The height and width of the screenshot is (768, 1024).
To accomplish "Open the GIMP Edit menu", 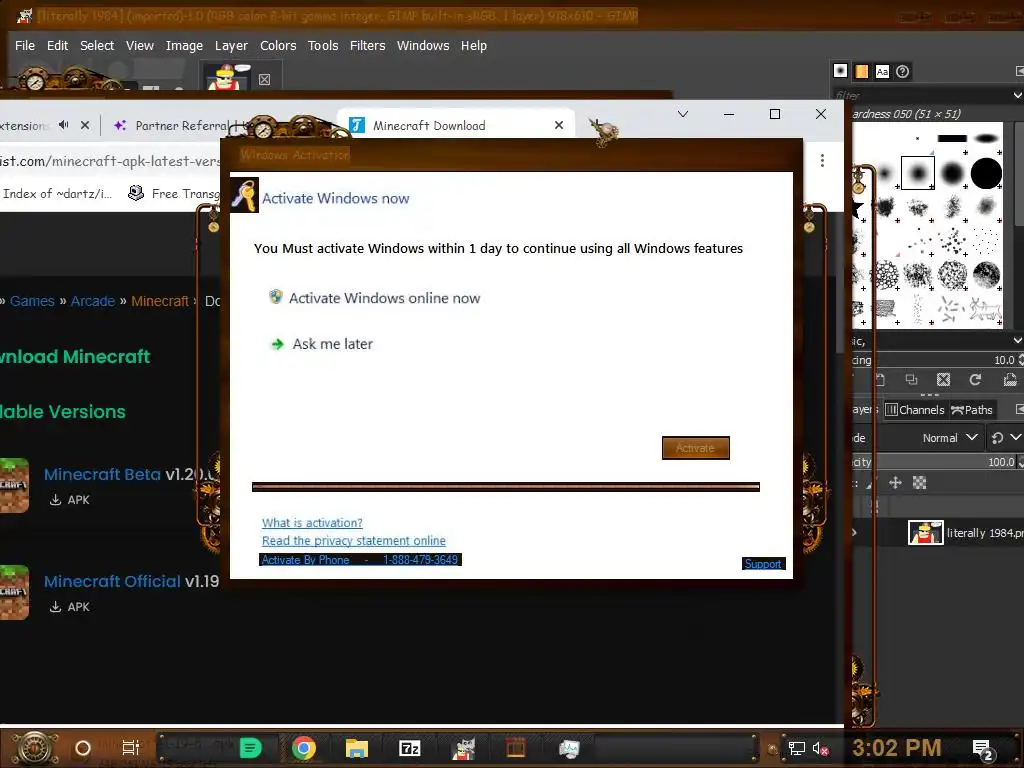I will tap(57, 45).
